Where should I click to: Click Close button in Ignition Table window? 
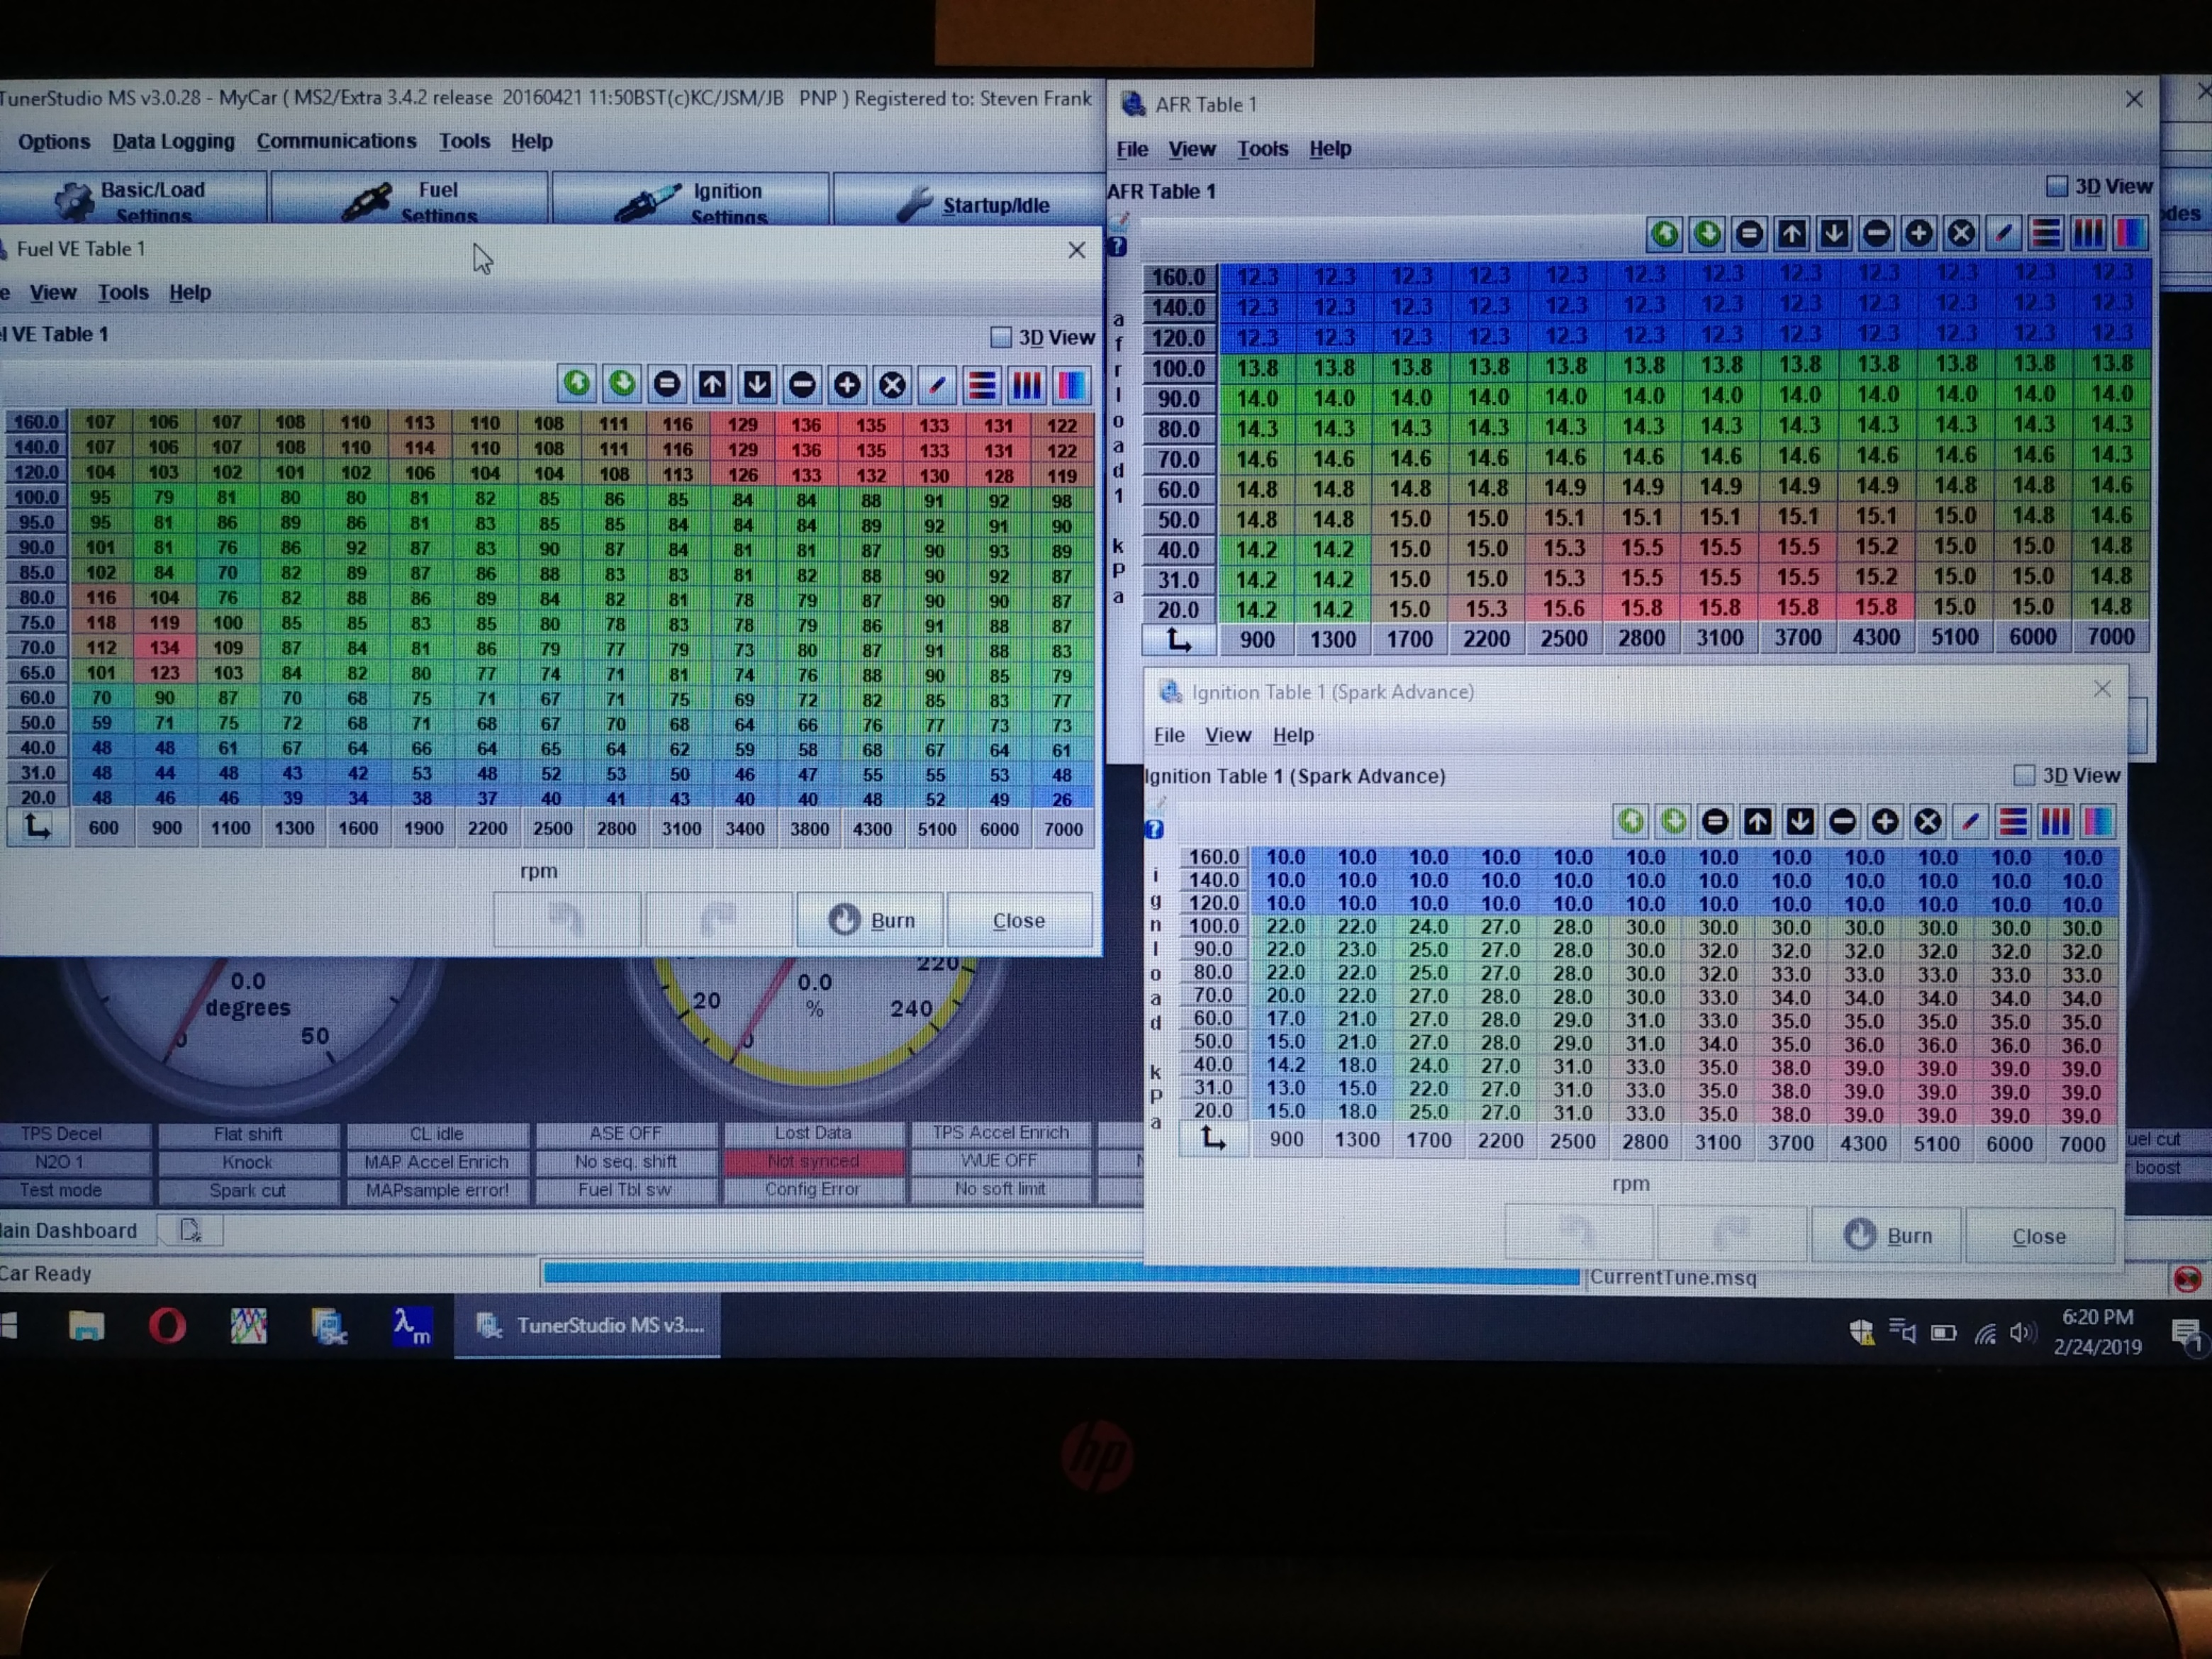point(2038,1236)
